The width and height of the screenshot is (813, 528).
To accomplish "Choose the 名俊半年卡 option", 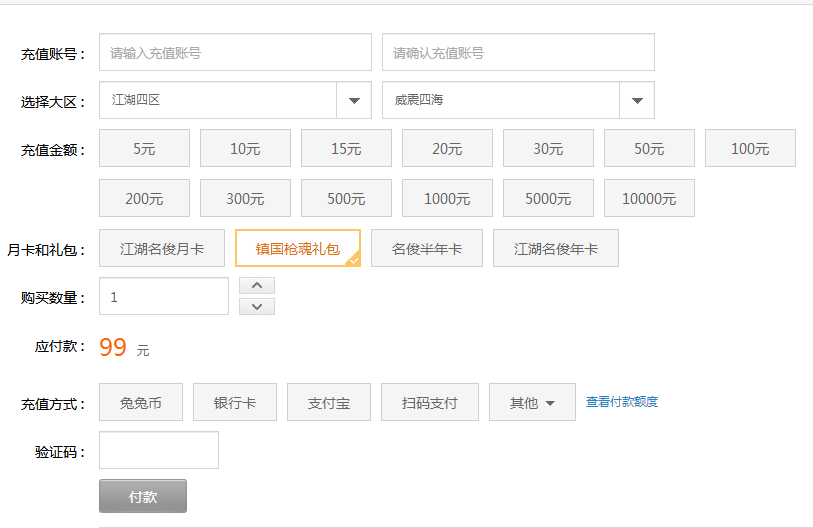I will click(426, 248).
